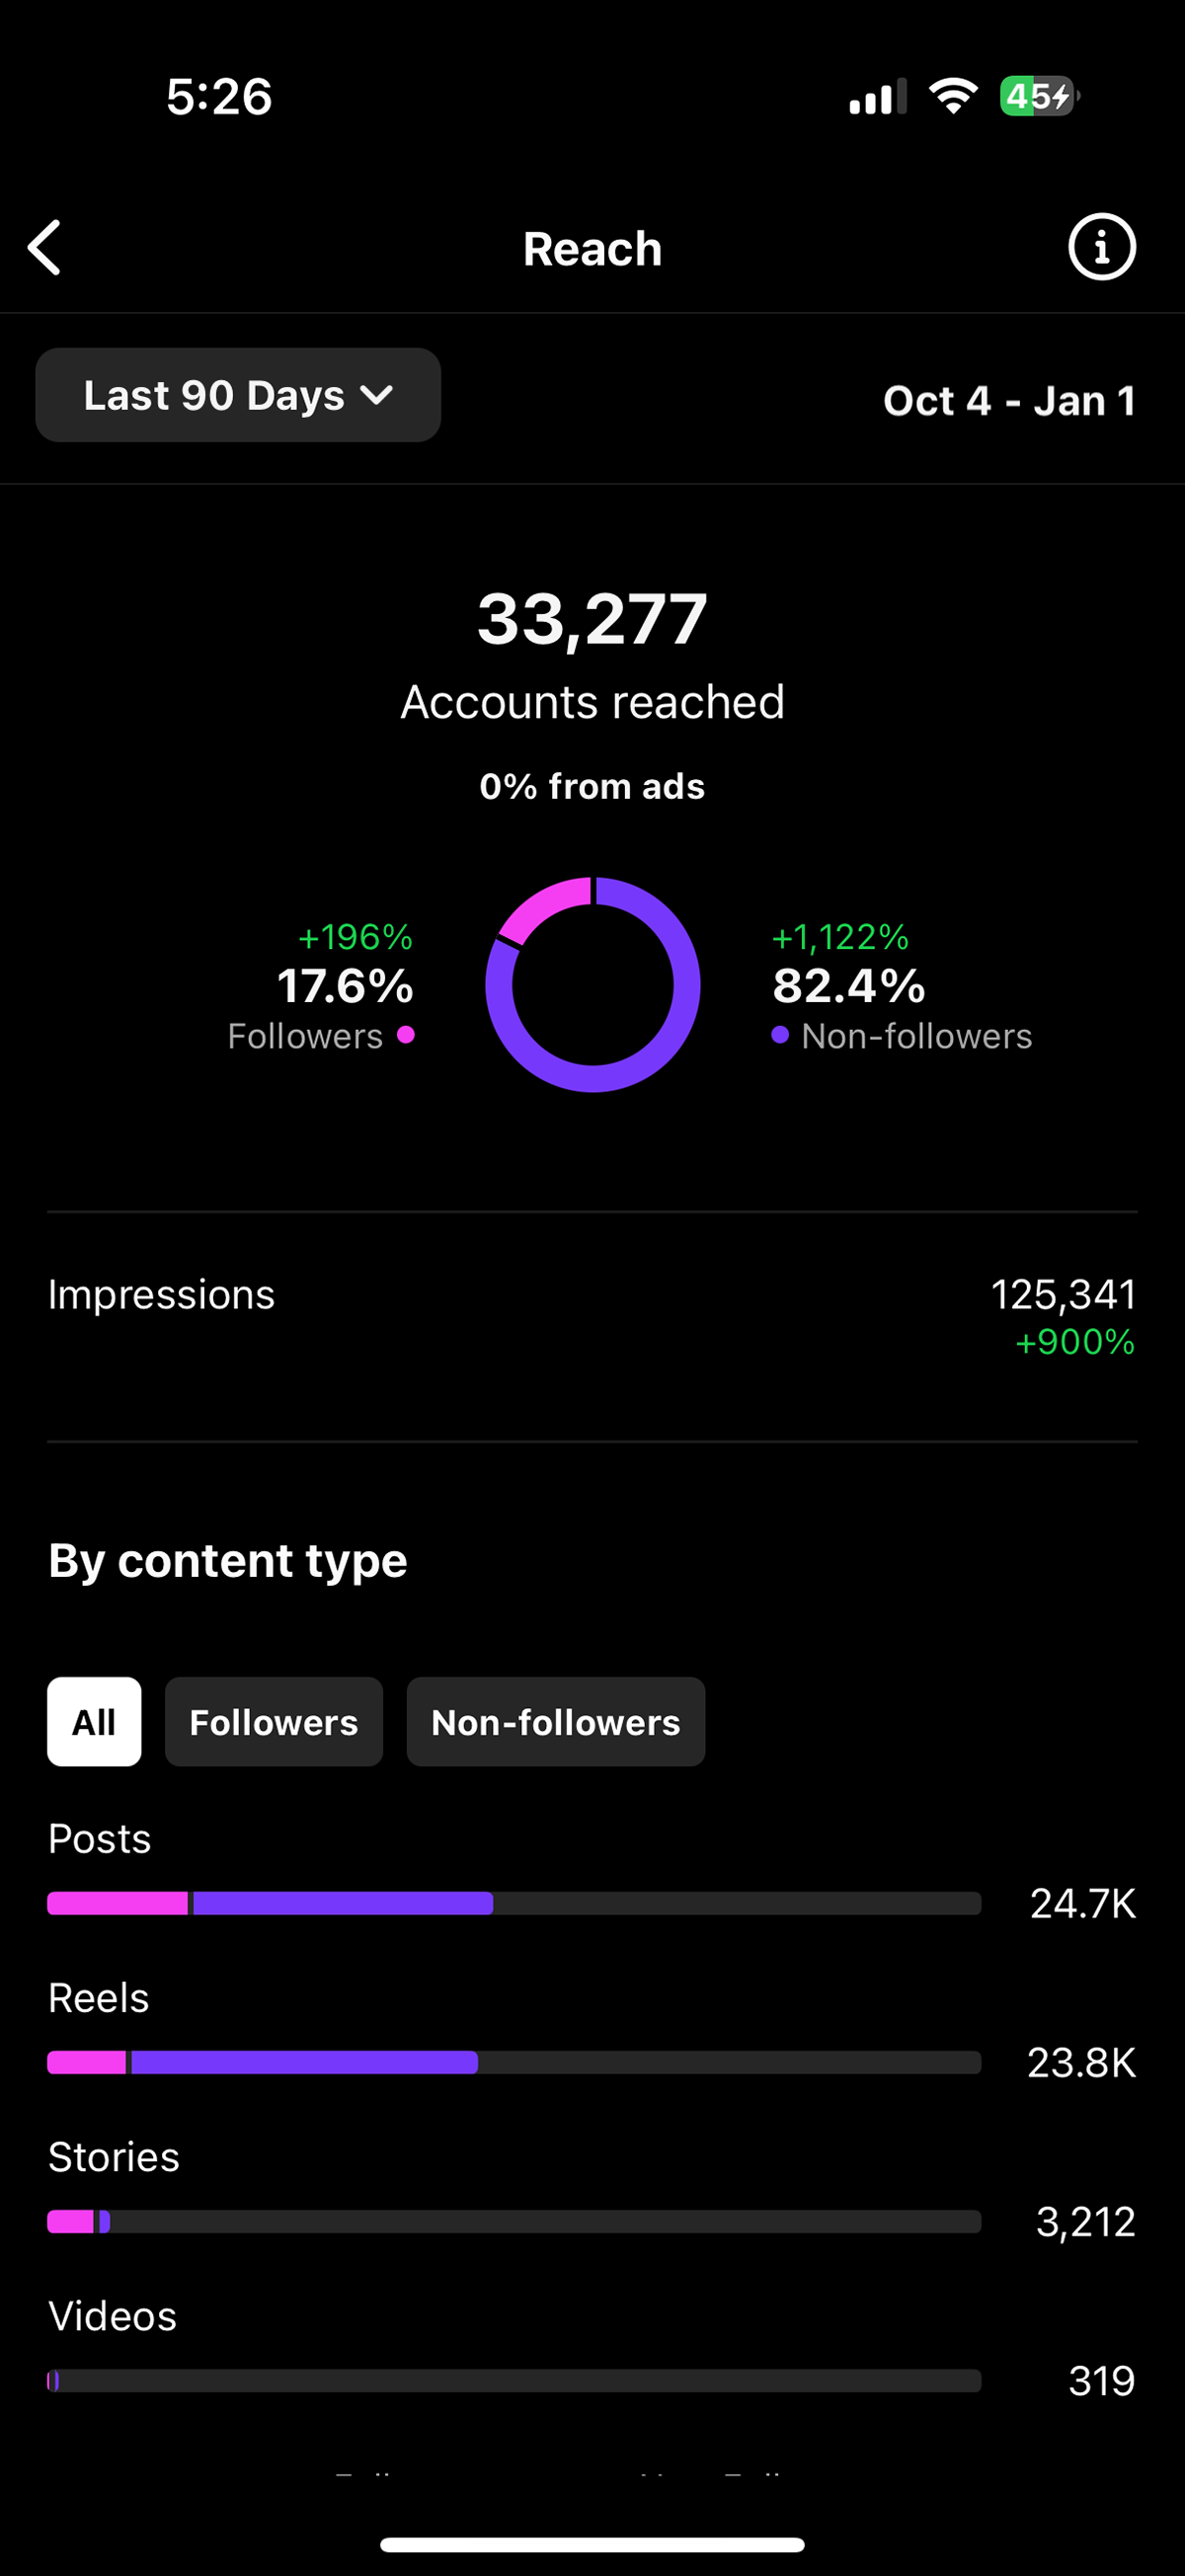
Task: Tap the back arrow icon
Action: click(x=45, y=248)
